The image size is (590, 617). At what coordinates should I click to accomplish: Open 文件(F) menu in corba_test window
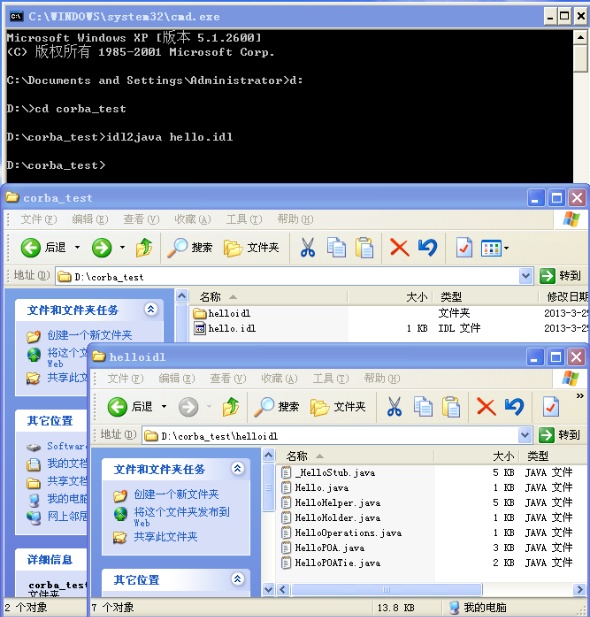39,220
